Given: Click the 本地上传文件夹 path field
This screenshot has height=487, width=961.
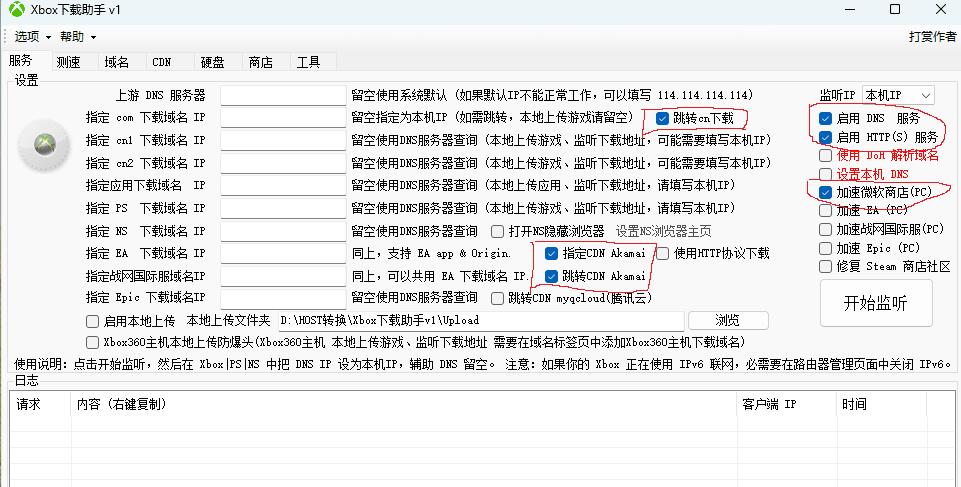Looking at the screenshot, I should click(481, 320).
